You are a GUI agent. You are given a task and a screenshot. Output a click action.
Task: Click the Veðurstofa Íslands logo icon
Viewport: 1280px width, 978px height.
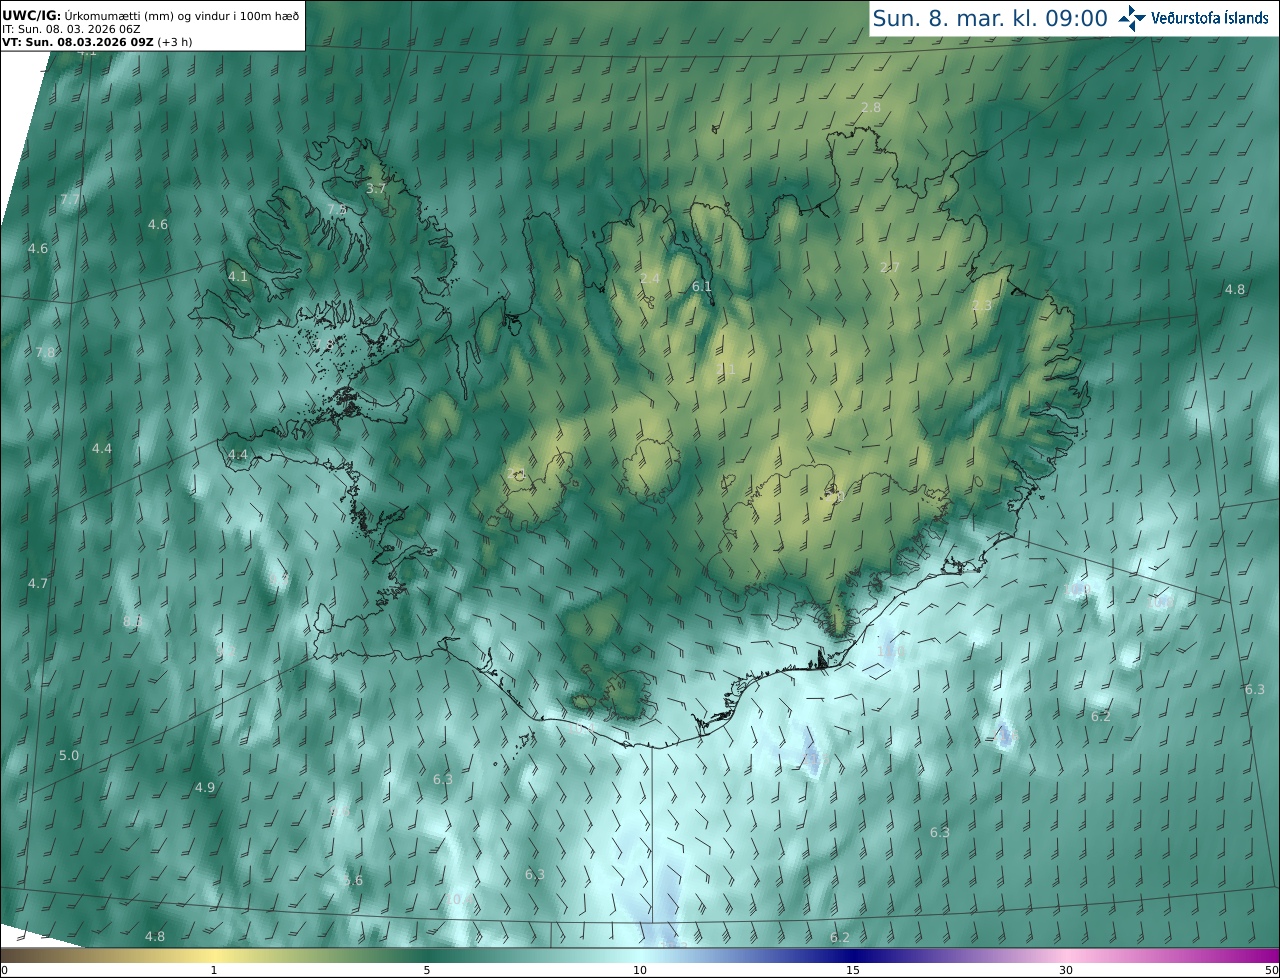pos(1133,18)
